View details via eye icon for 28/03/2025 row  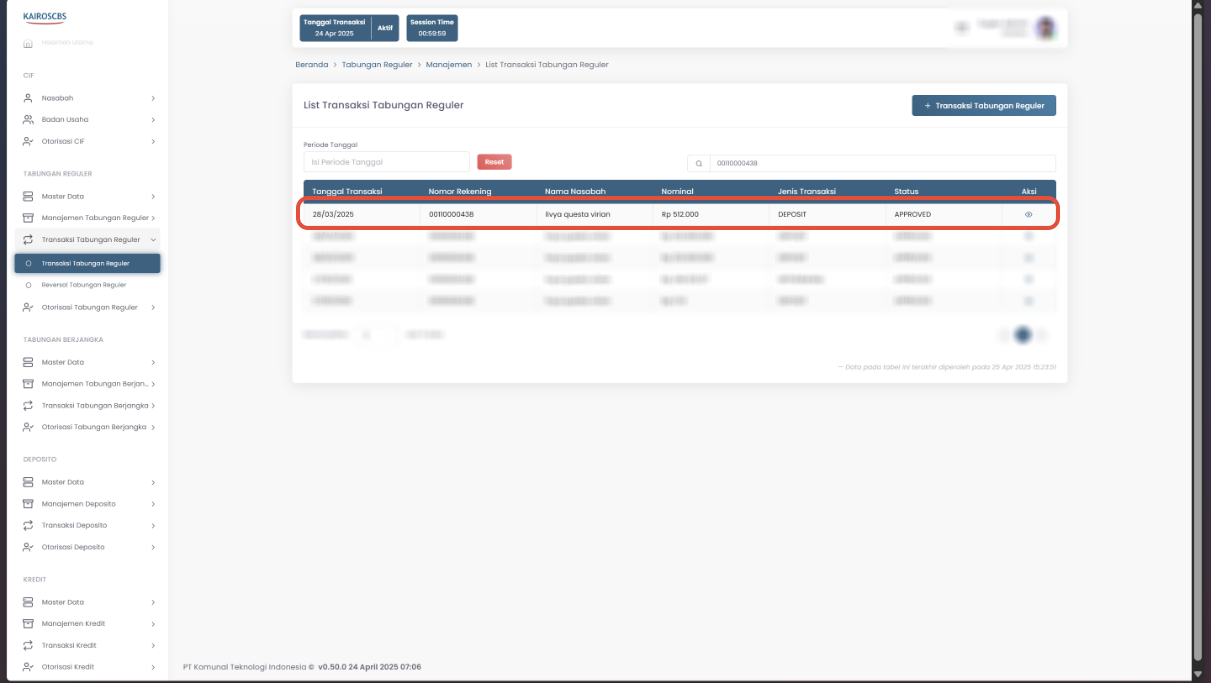tap(1028, 214)
